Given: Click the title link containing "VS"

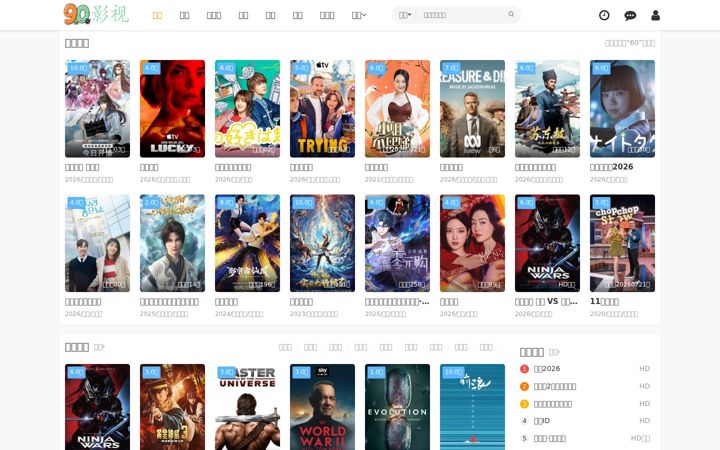Looking at the screenshot, I should tap(546, 302).
